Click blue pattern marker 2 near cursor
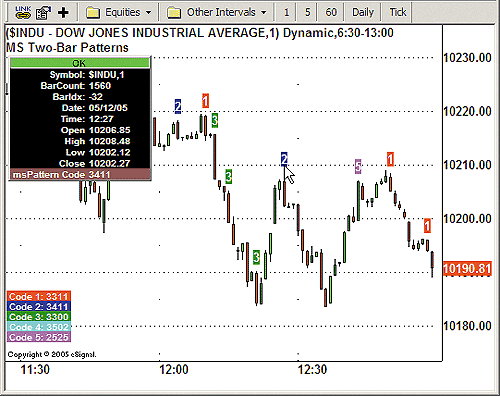This screenshot has height=396, width=500. tap(284, 159)
